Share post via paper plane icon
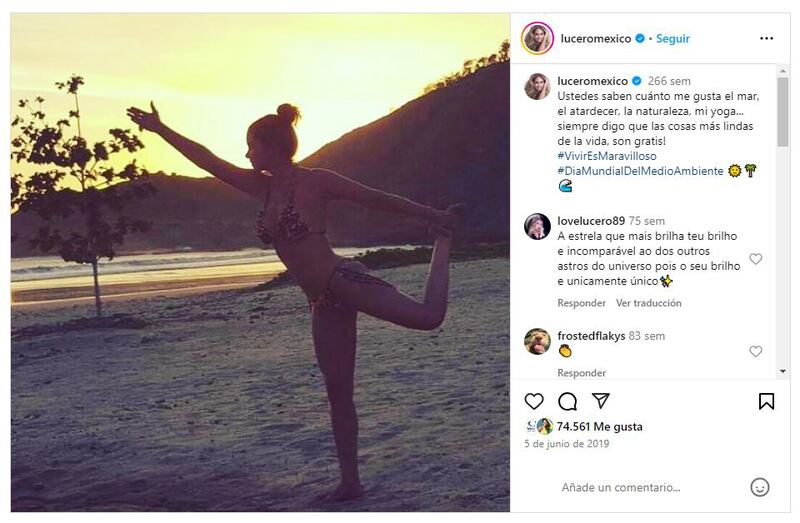Viewport: 800px width, 523px height. point(600,401)
